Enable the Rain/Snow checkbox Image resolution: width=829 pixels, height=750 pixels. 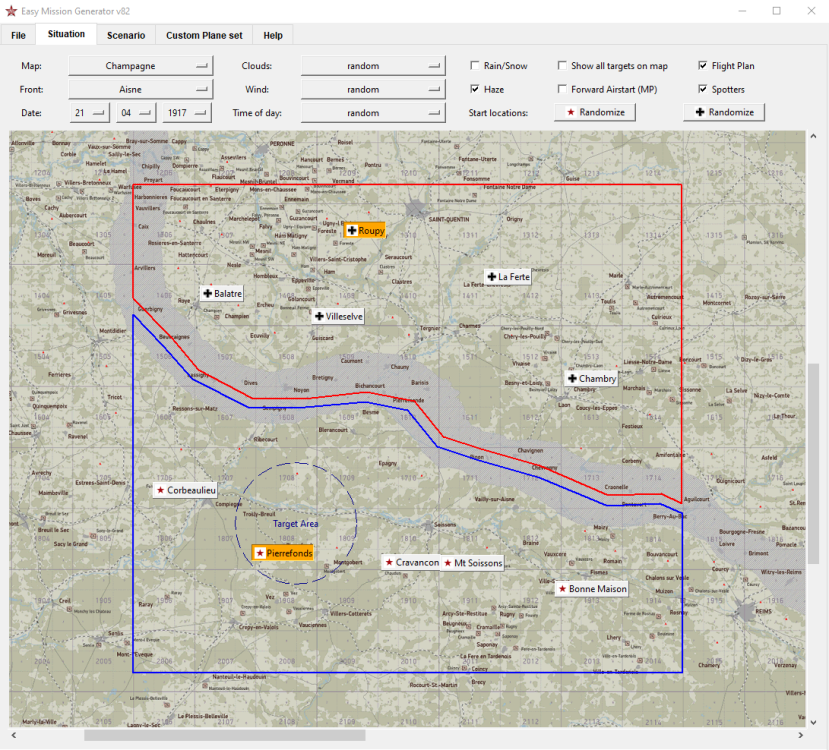(475, 66)
